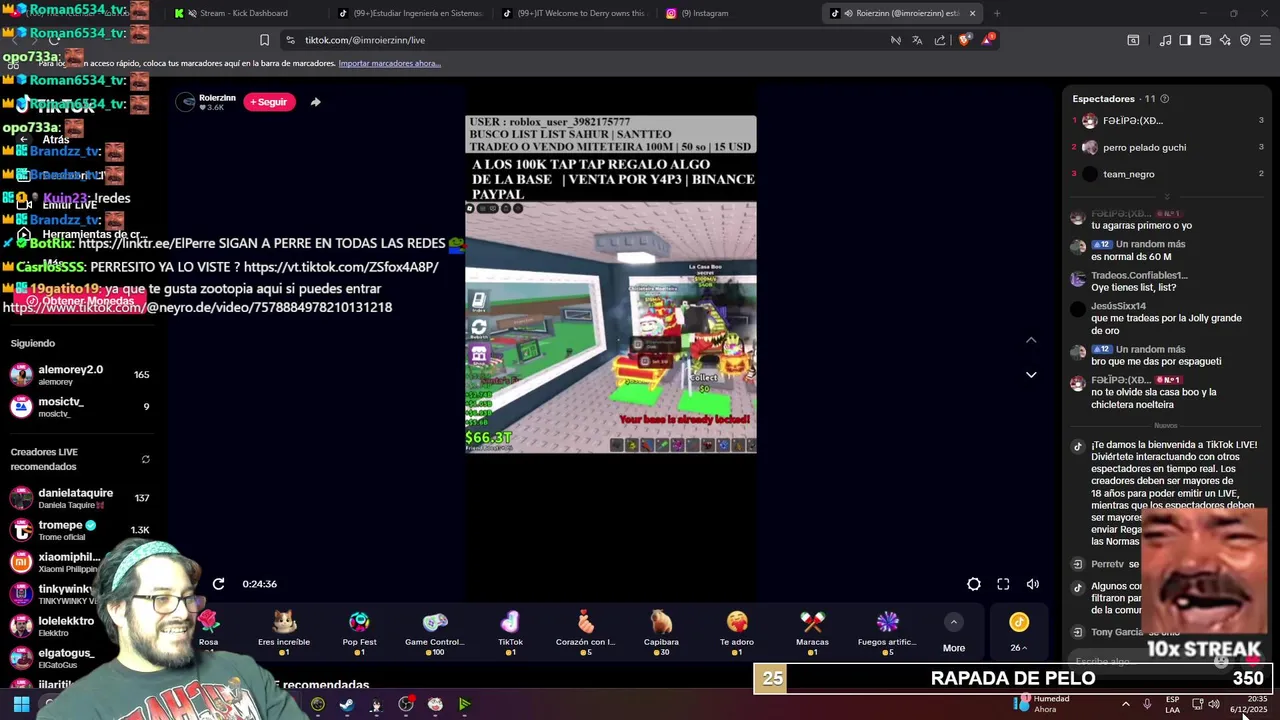
Task: Send the Maracas gift
Action: [812, 632]
